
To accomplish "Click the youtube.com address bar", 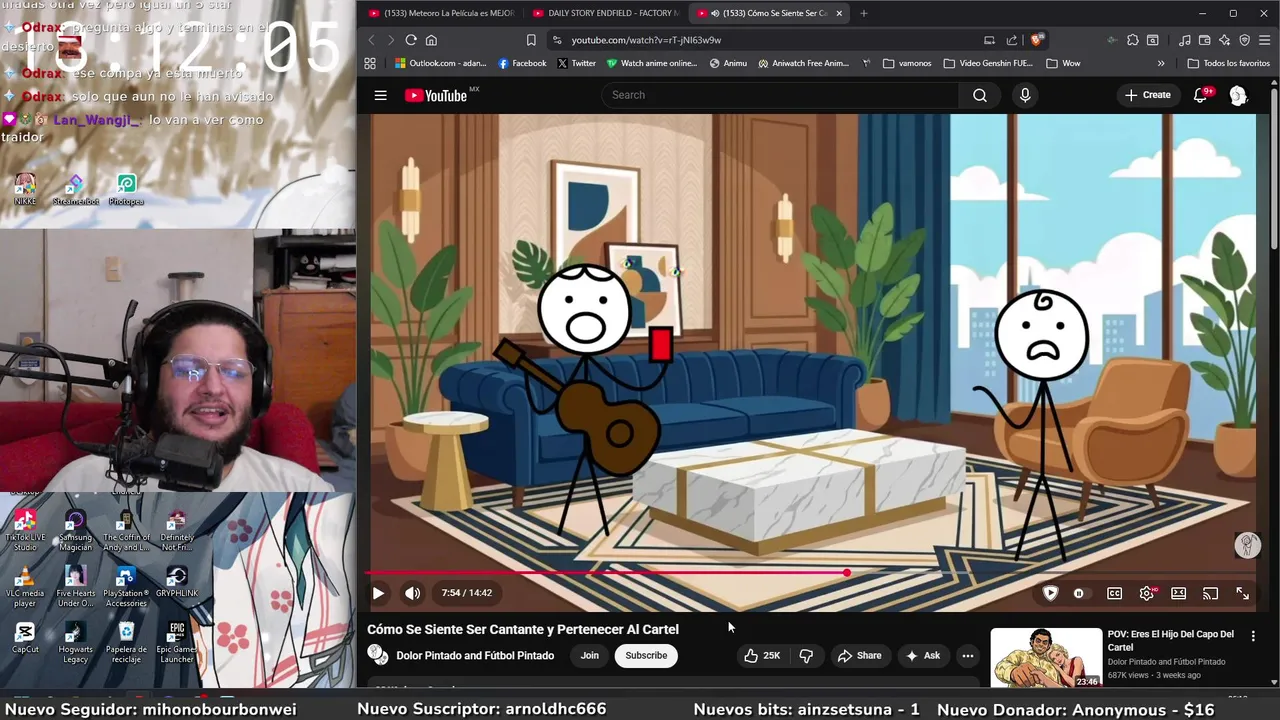I will pyautogui.click(x=765, y=40).
